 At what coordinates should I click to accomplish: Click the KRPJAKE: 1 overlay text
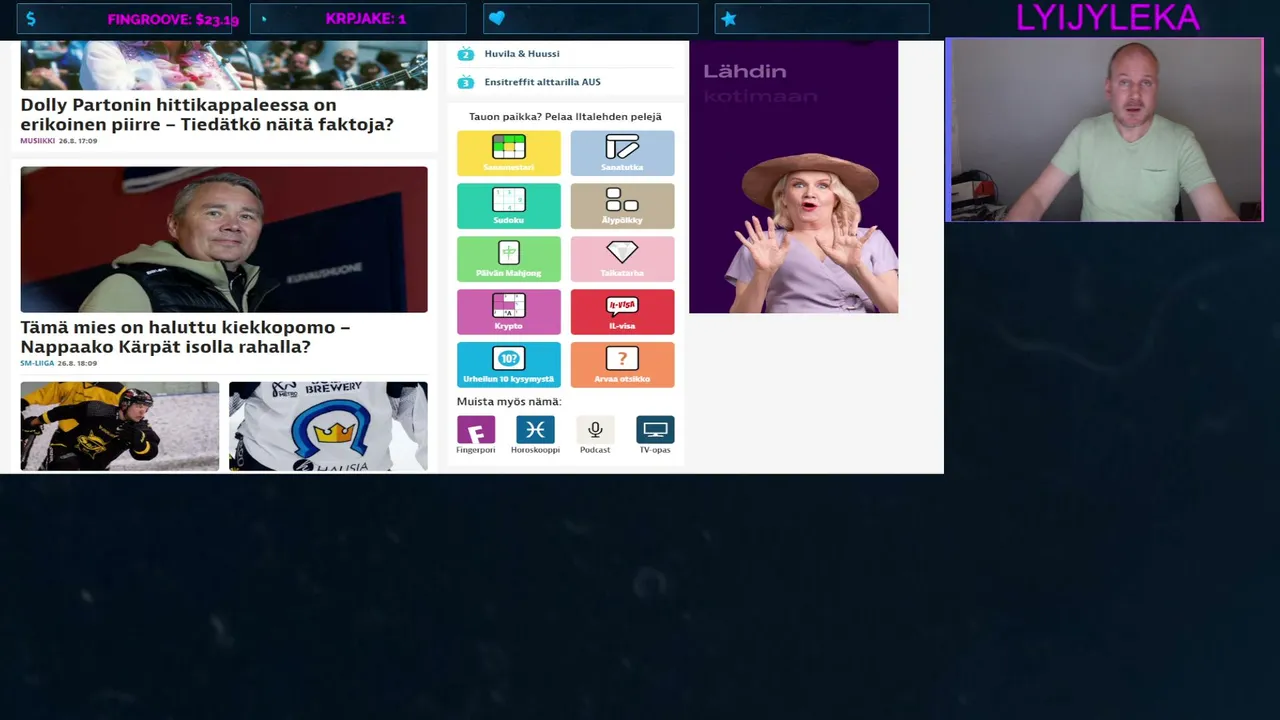[366, 19]
